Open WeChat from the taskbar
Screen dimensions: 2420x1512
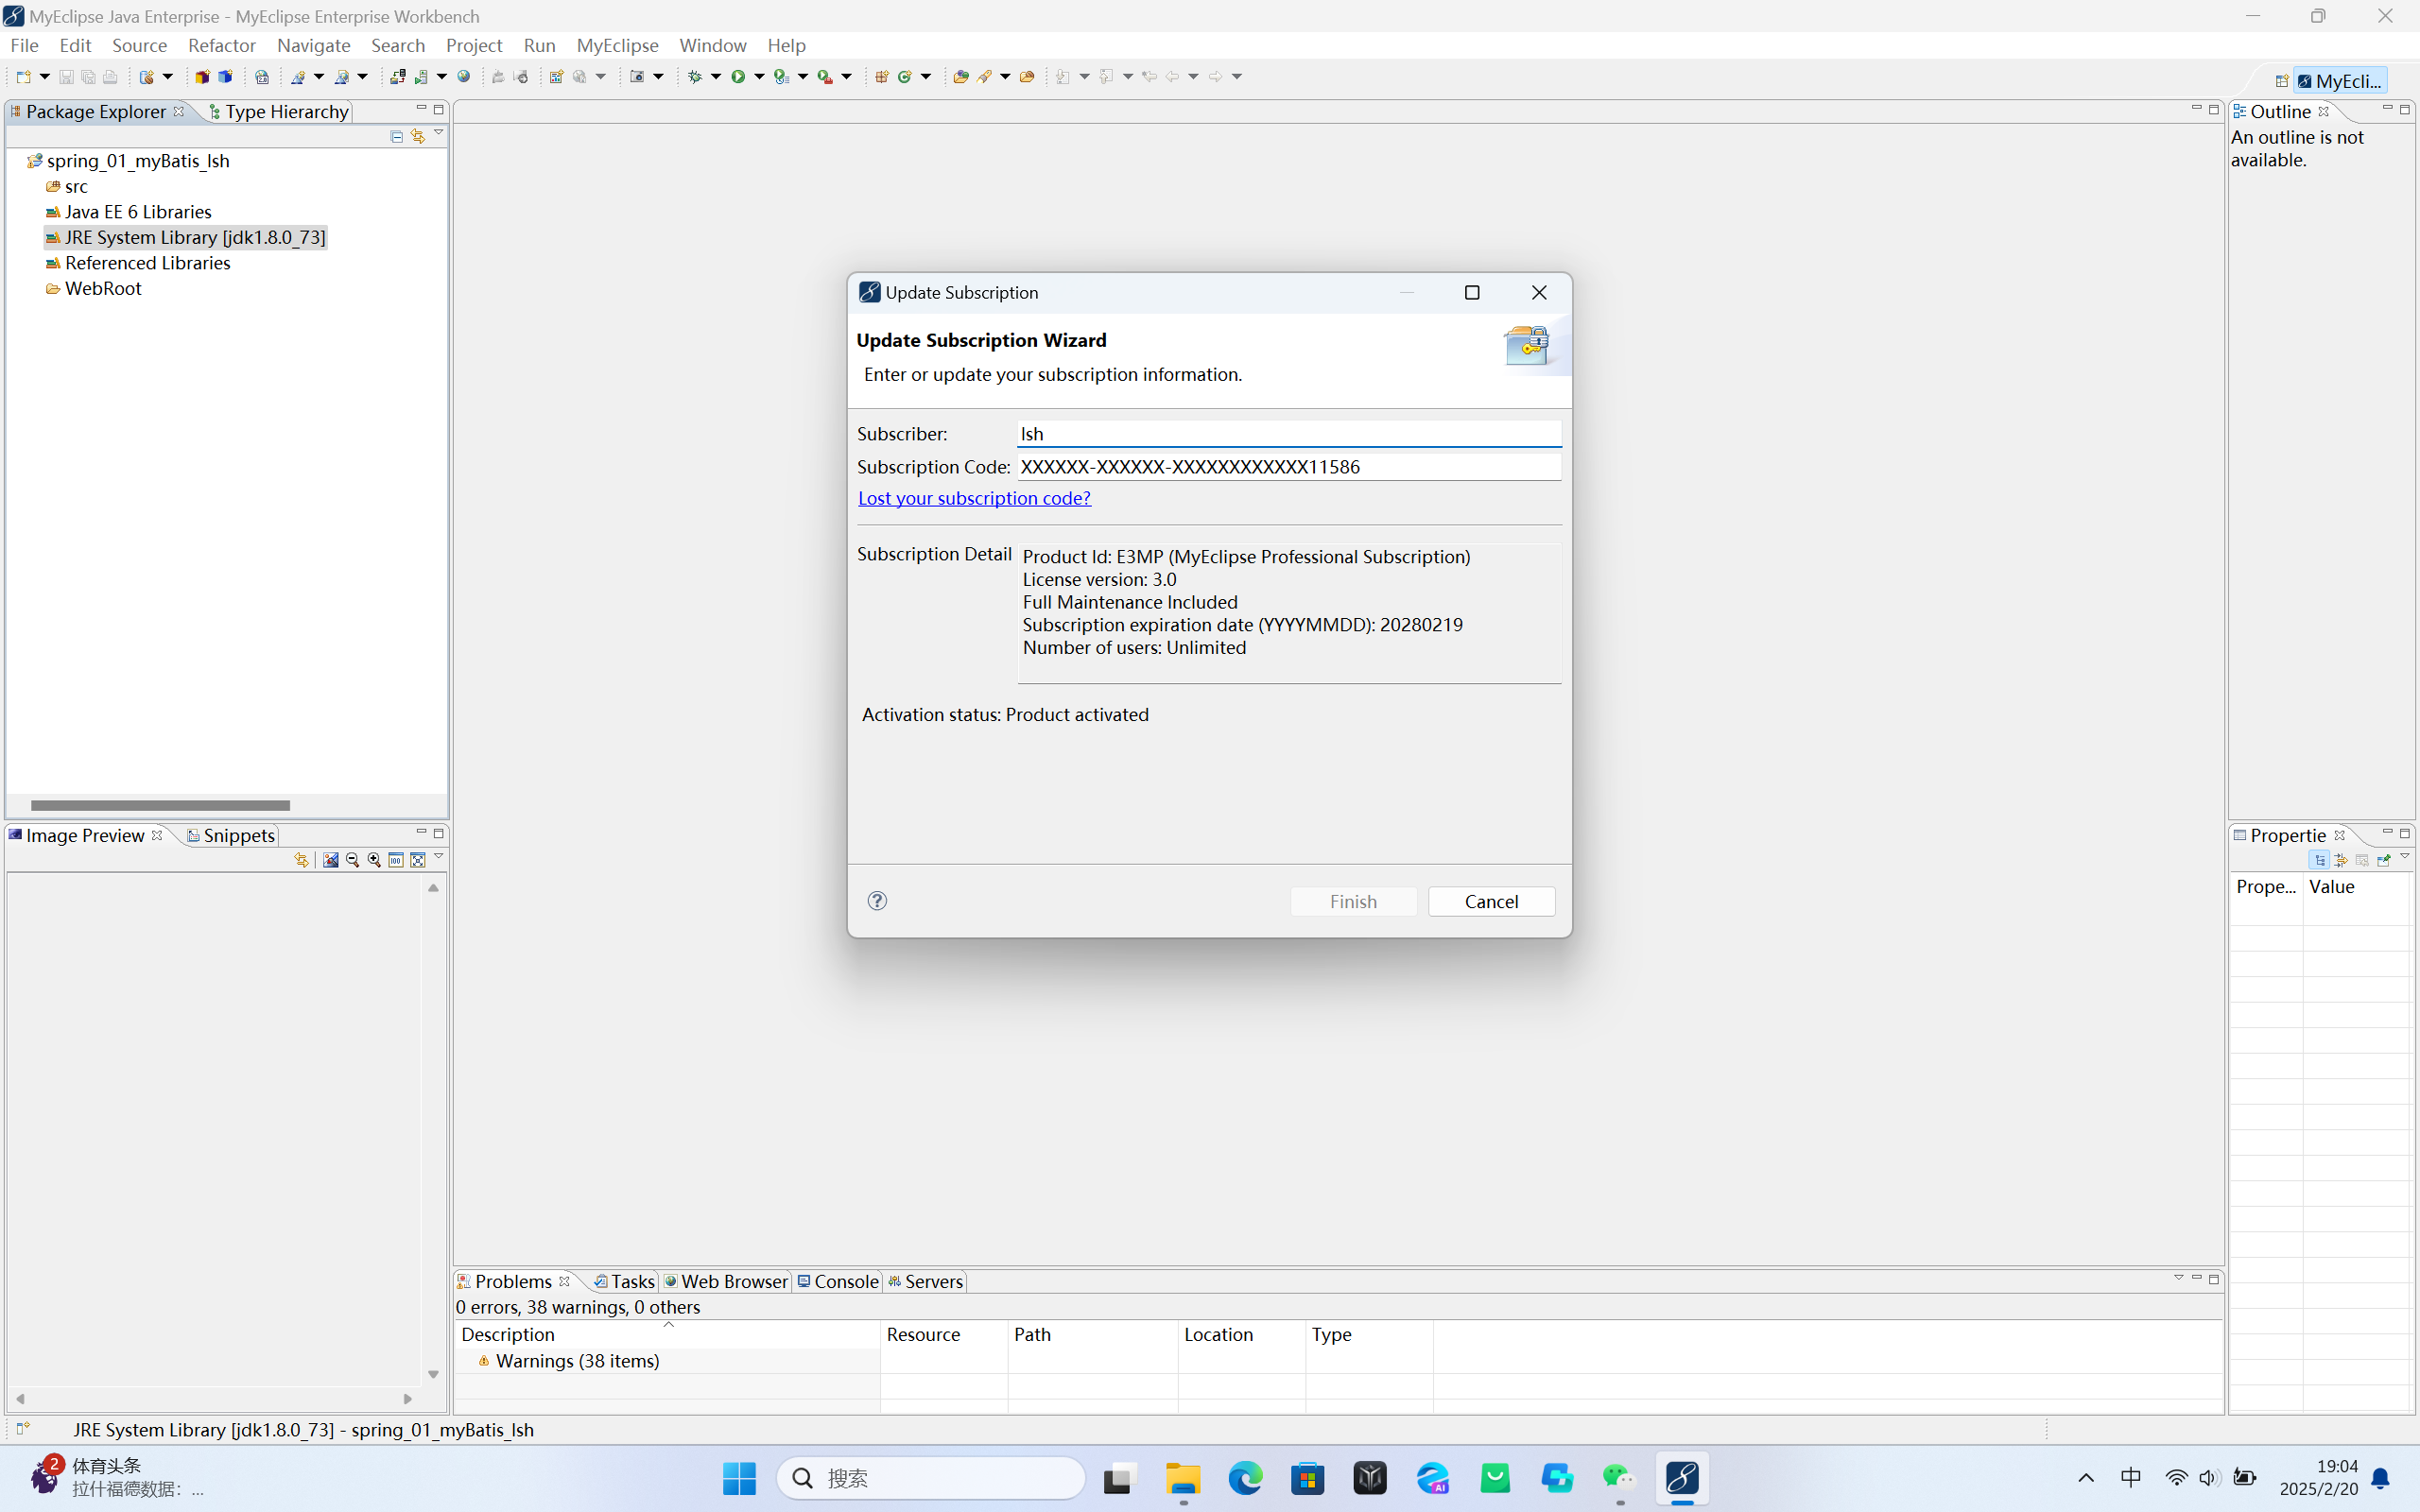point(1619,1478)
